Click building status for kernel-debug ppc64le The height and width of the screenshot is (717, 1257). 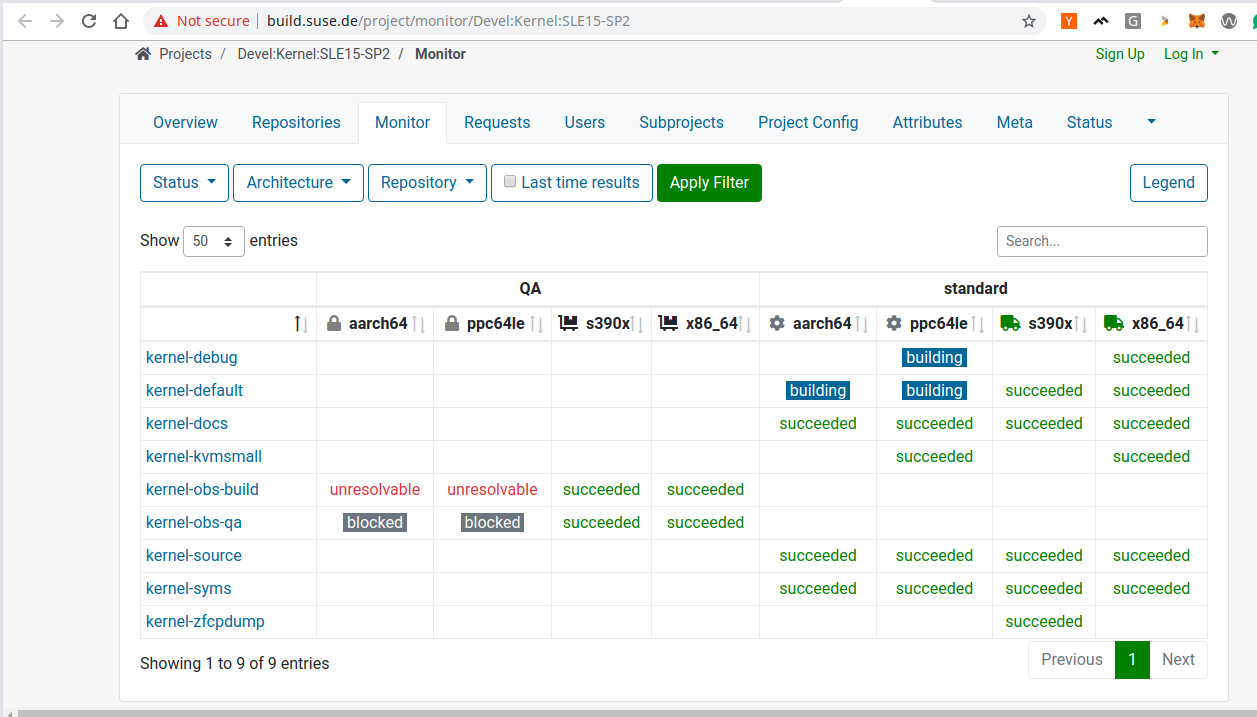(x=934, y=358)
